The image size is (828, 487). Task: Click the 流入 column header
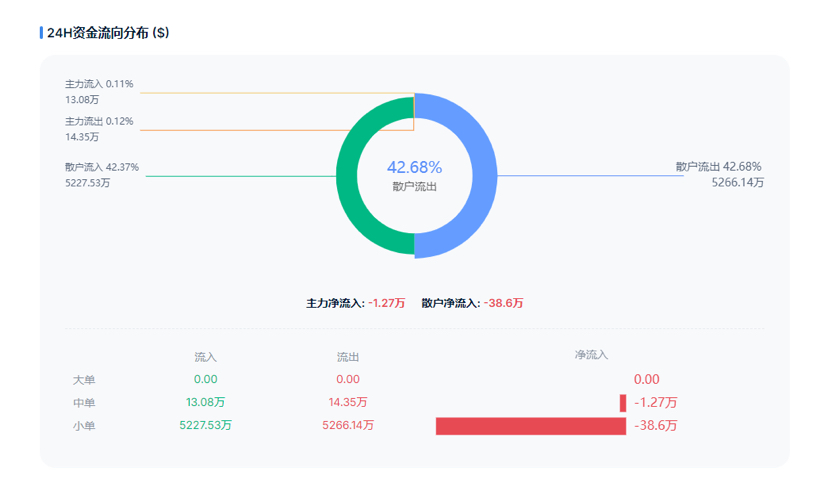[205, 356]
